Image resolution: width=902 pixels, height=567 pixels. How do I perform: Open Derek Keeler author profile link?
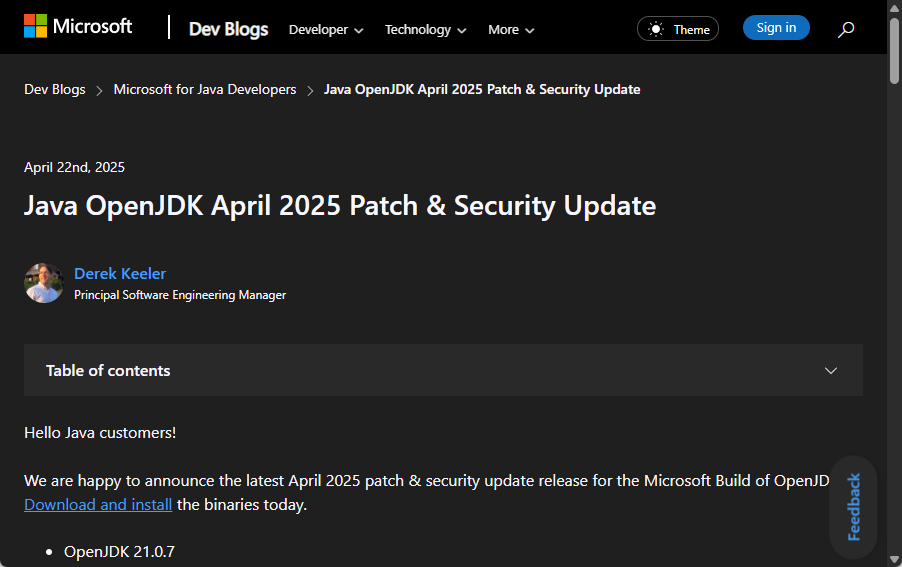click(120, 273)
